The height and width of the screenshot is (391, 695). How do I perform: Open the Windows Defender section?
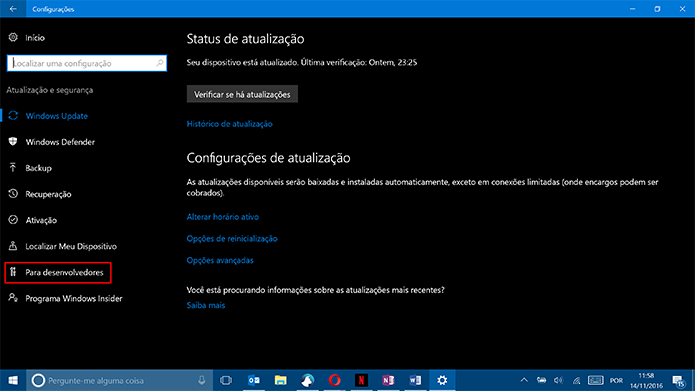point(60,142)
